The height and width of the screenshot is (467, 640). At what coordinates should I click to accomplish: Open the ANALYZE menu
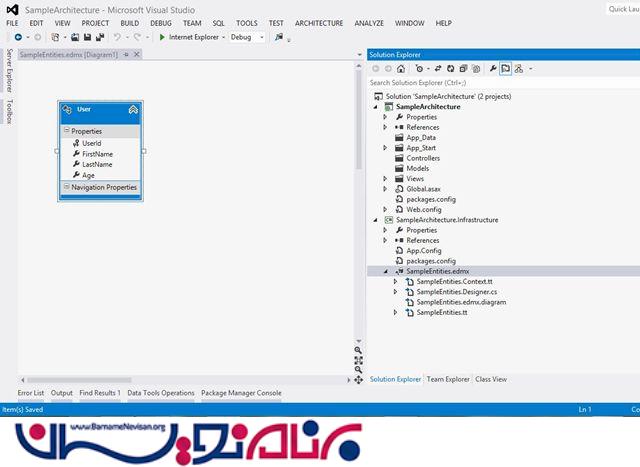pyautogui.click(x=369, y=23)
